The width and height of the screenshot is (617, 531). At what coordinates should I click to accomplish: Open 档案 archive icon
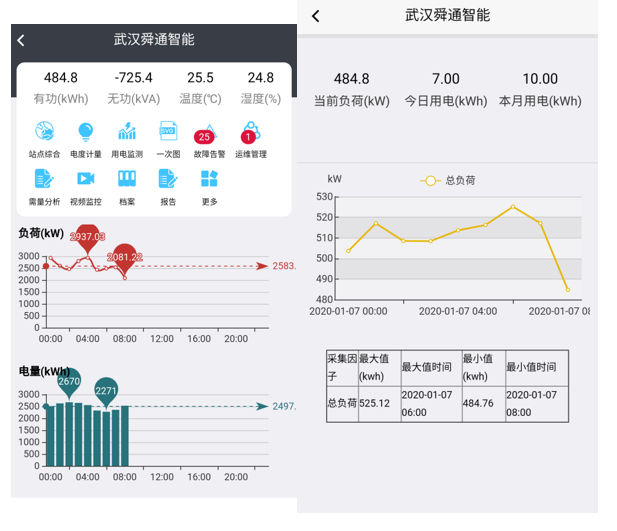pos(127,179)
